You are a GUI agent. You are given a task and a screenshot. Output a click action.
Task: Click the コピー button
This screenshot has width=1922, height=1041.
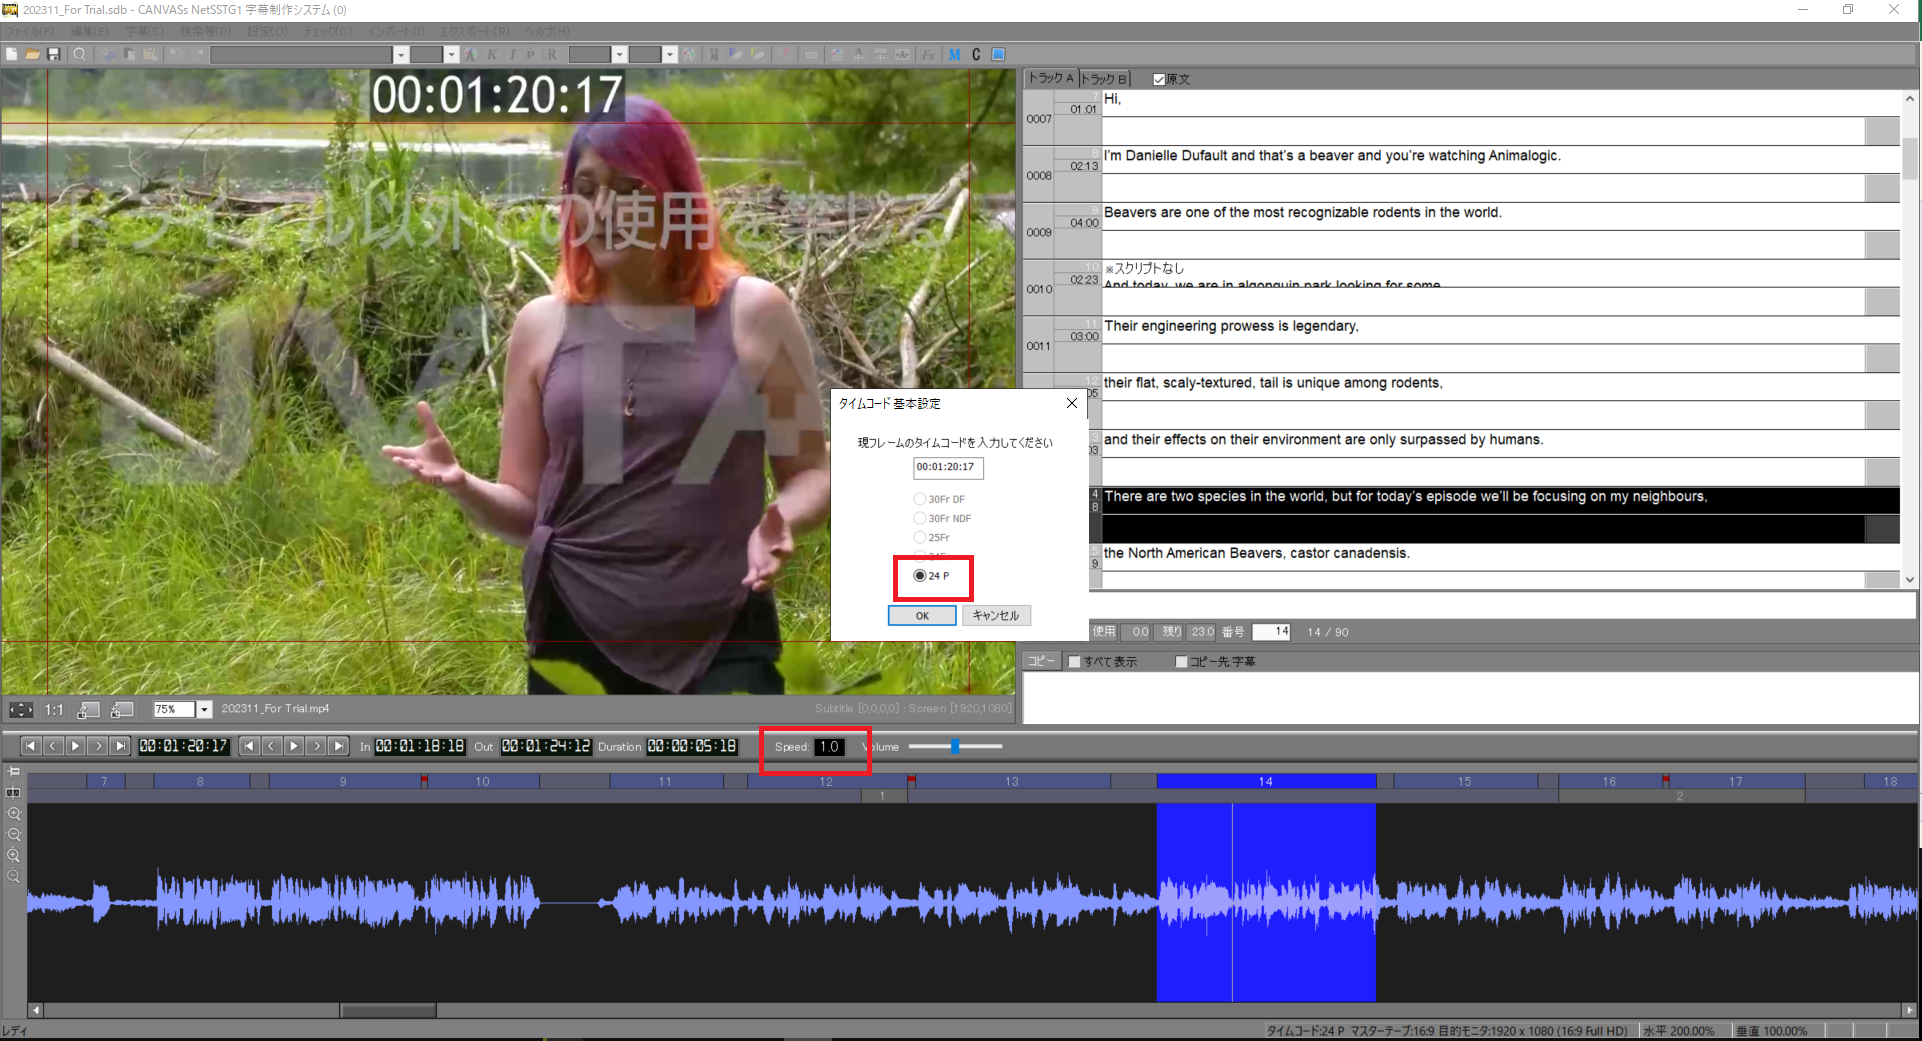click(x=1041, y=661)
